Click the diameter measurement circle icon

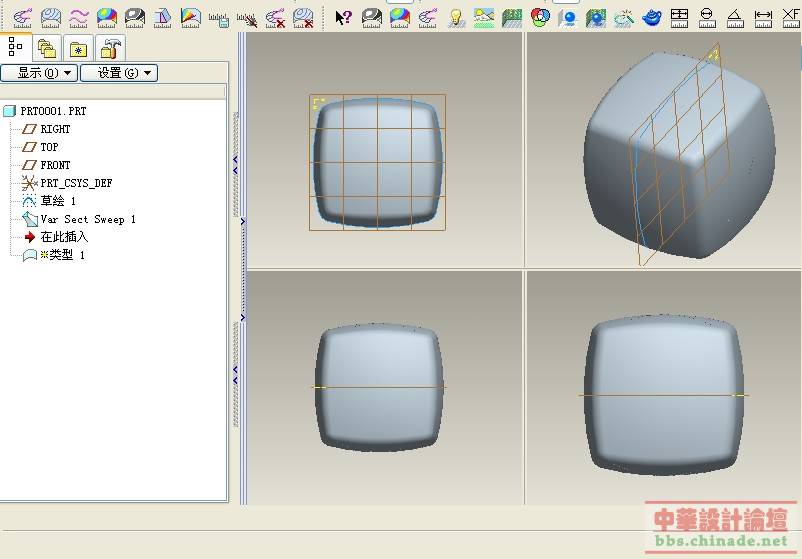coord(707,17)
